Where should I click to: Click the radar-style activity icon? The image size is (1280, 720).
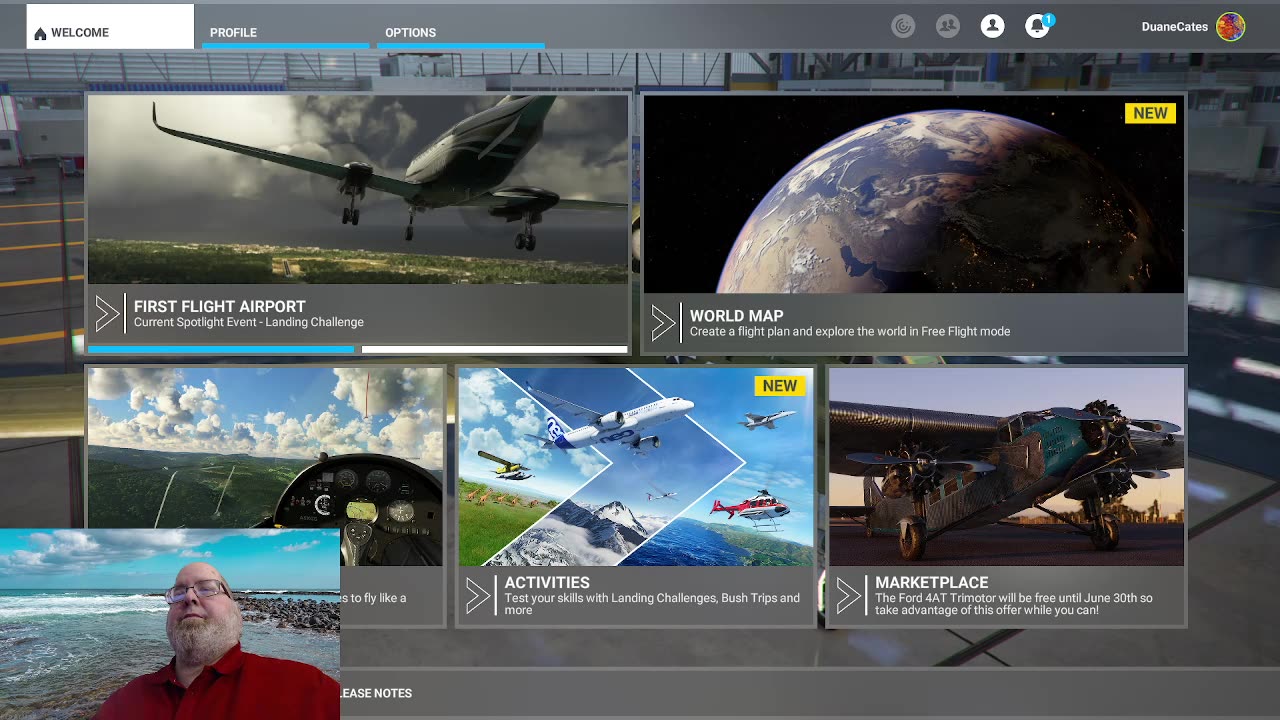tap(903, 27)
